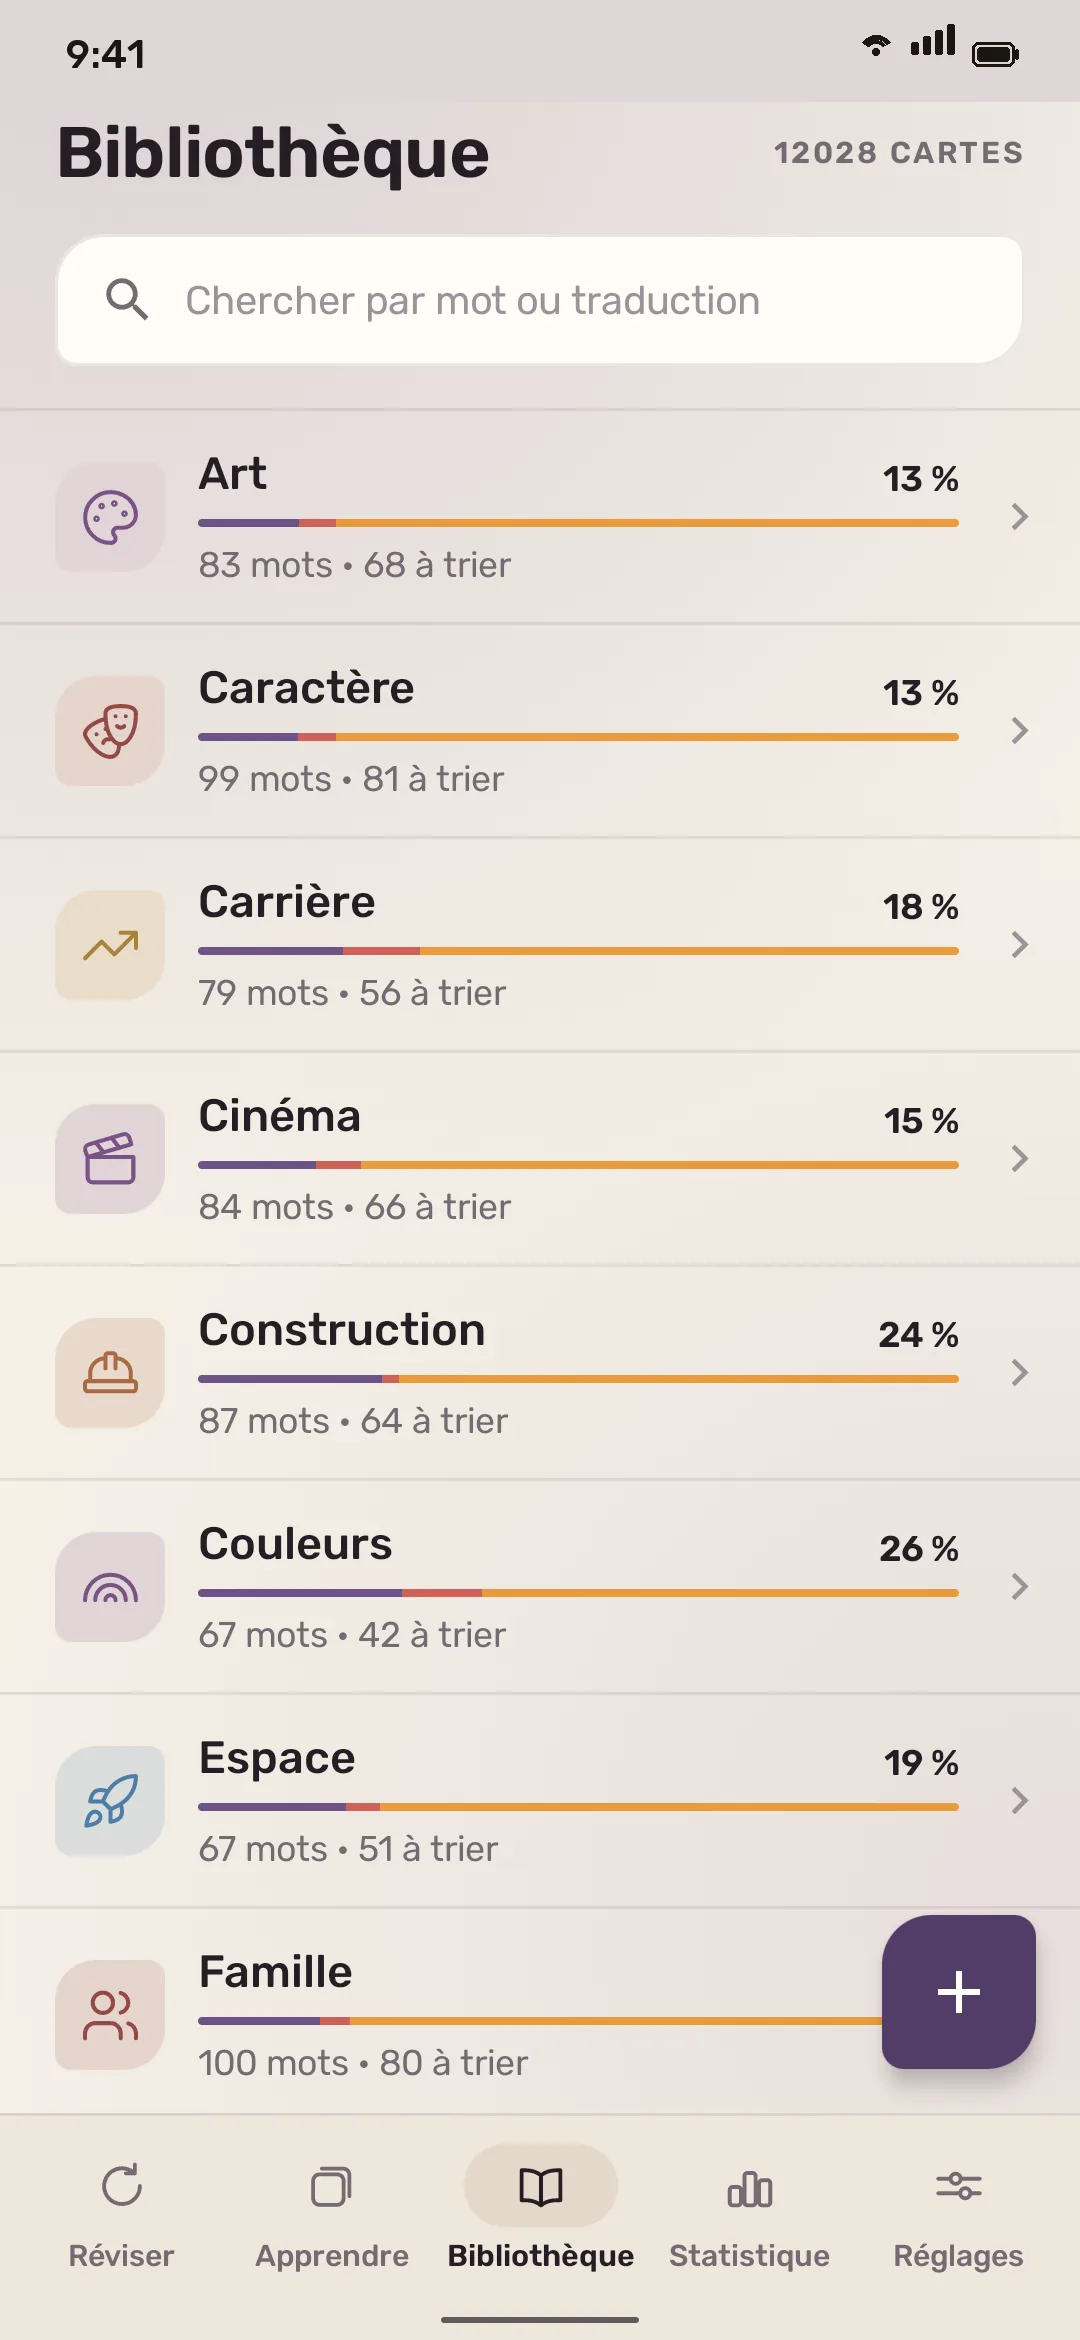The height and width of the screenshot is (2340, 1080).
Task: Tap the Art palette icon
Action: (110, 517)
